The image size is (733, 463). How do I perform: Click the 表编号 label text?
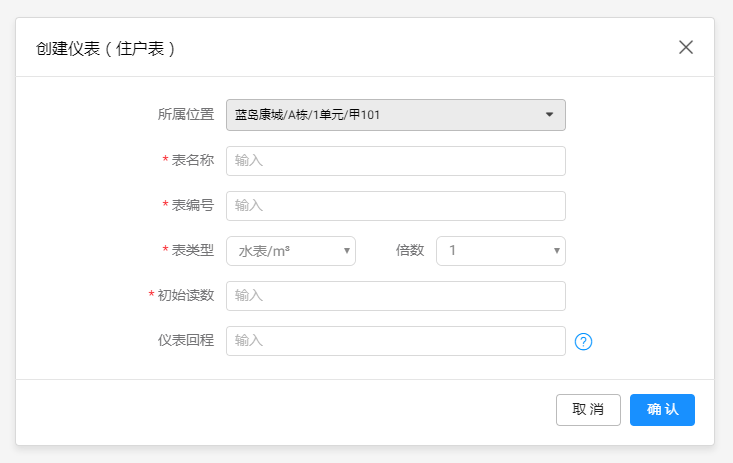tap(192, 206)
